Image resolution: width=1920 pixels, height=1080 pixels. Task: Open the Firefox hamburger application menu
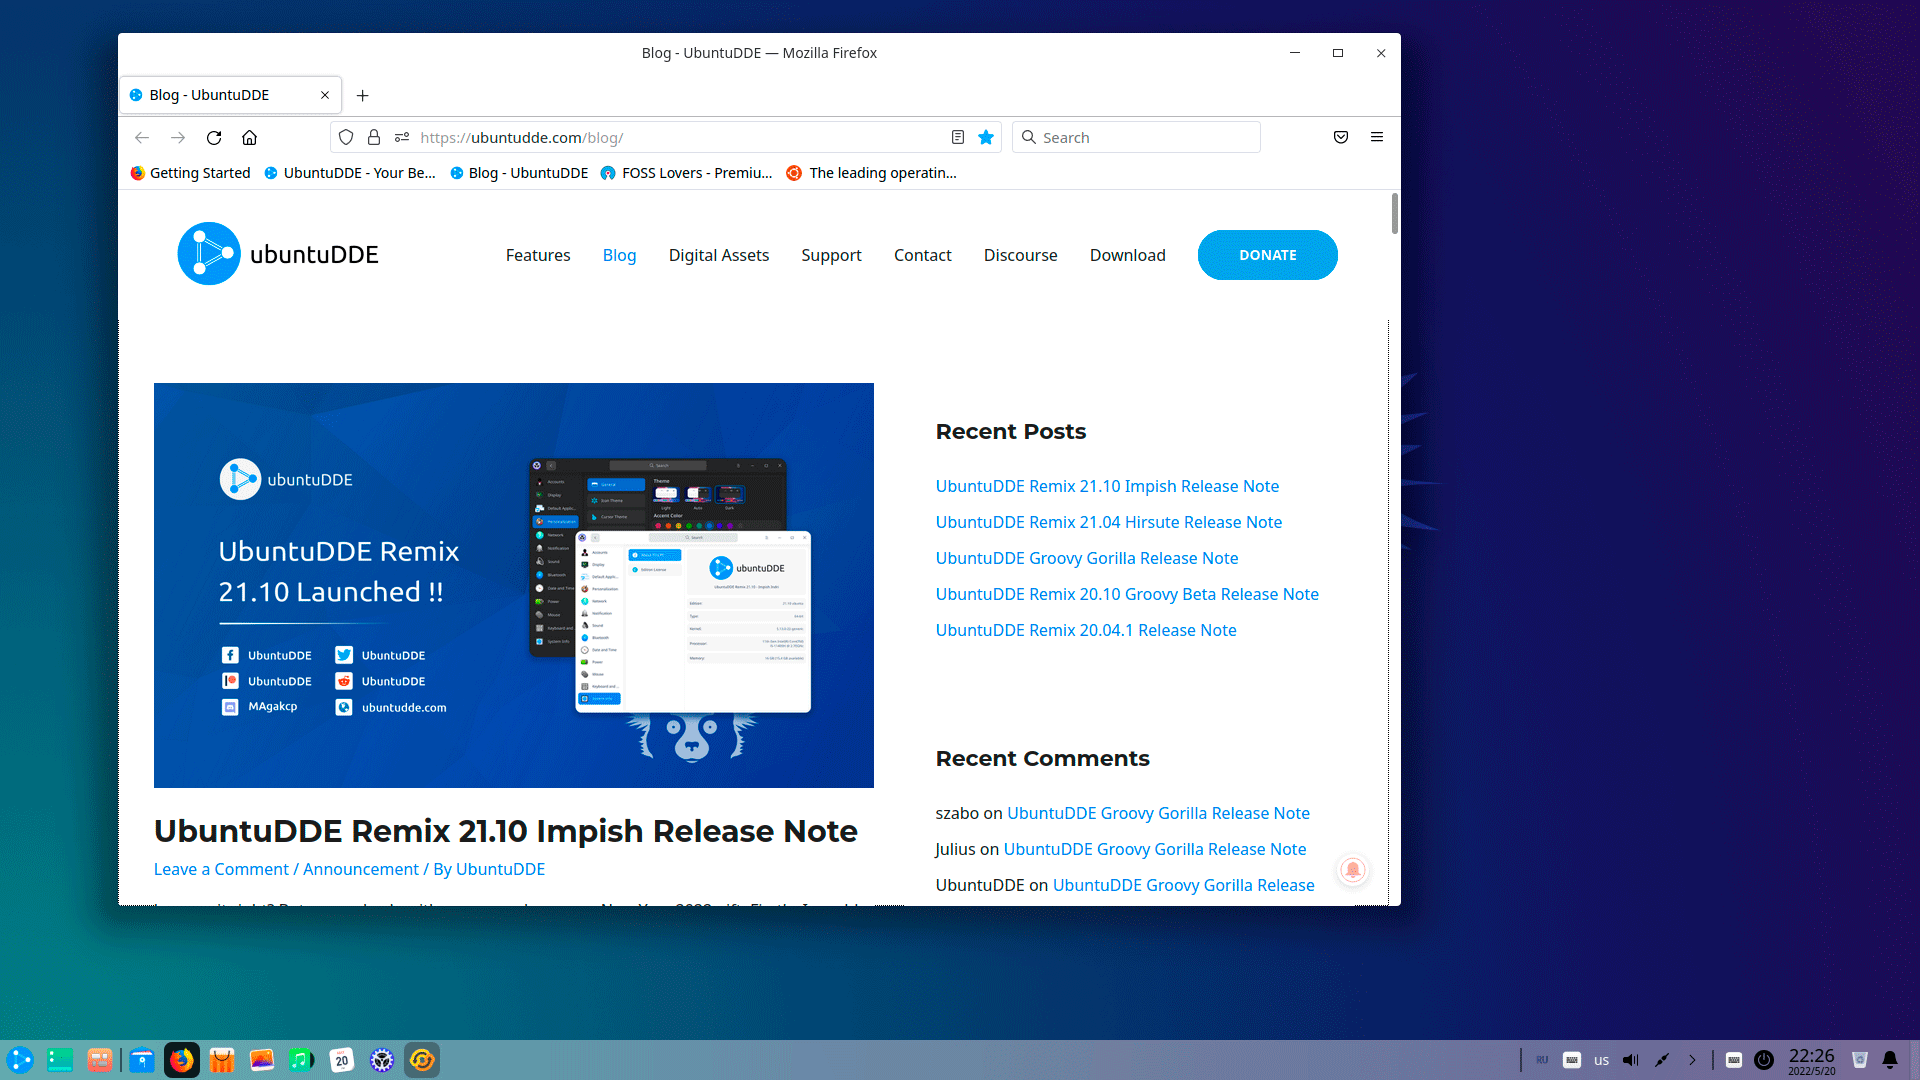point(1377,138)
